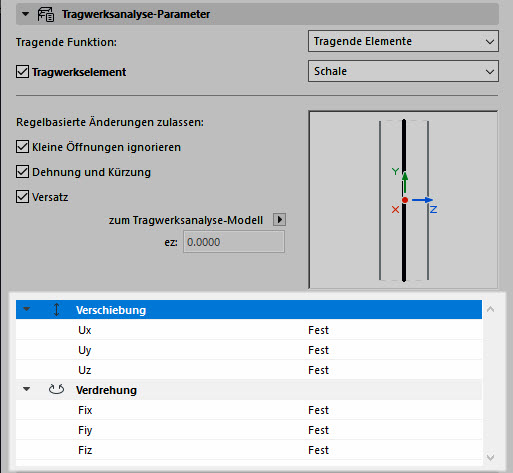The height and width of the screenshot is (473, 513).
Task: Open the zum Tragwerksanalyse-Modell arrow button
Action: click(x=279, y=220)
